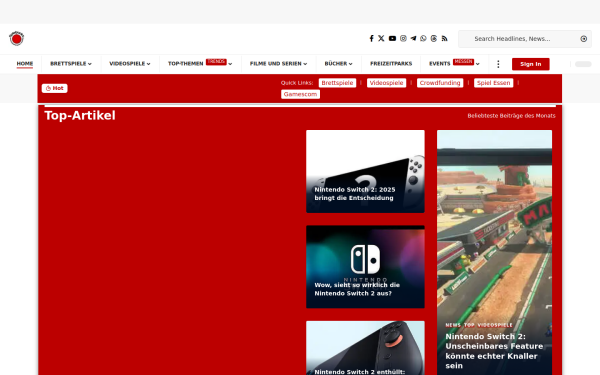Open the Freizeitparks menu item
600x375 pixels.
click(x=391, y=64)
